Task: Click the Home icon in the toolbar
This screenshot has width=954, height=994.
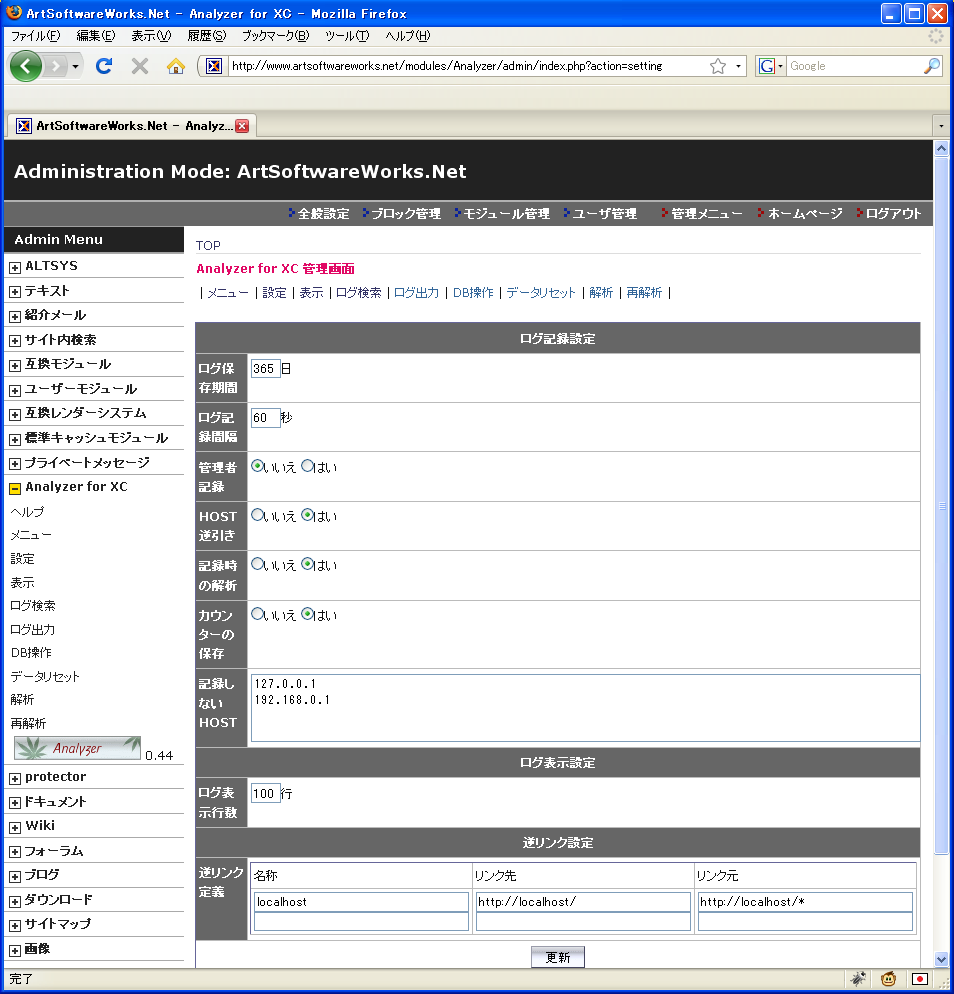Action: point(176,66)
